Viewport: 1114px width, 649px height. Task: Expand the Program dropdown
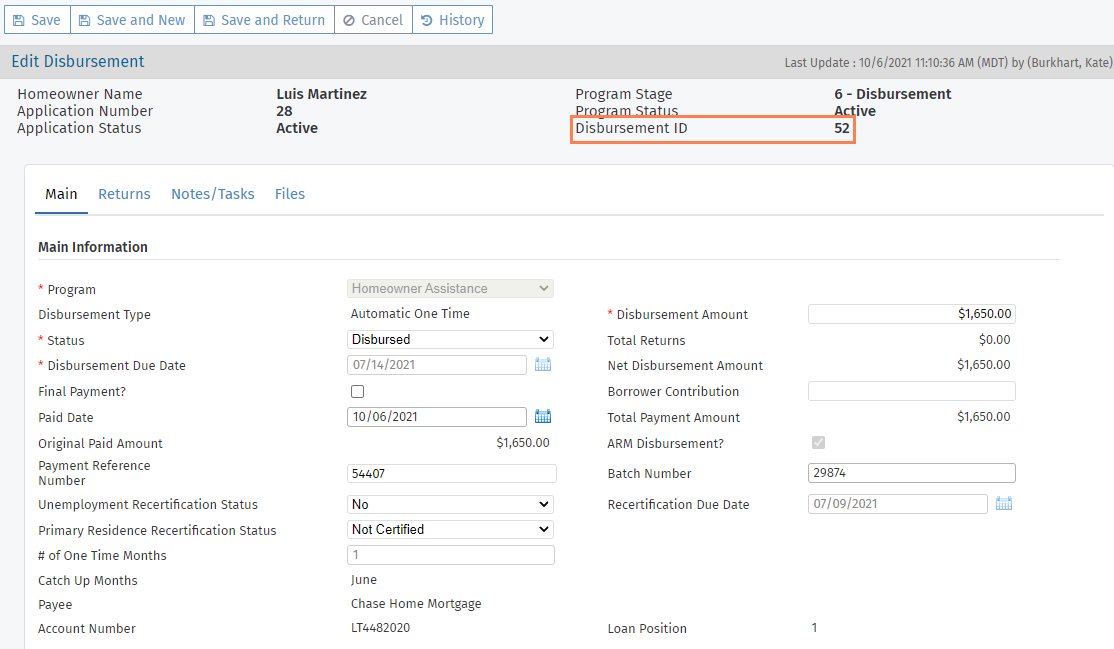click(450, 289)
